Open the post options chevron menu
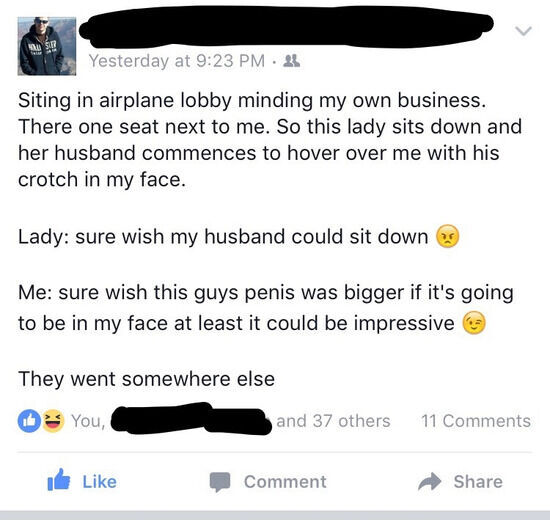 coord(523,31)
